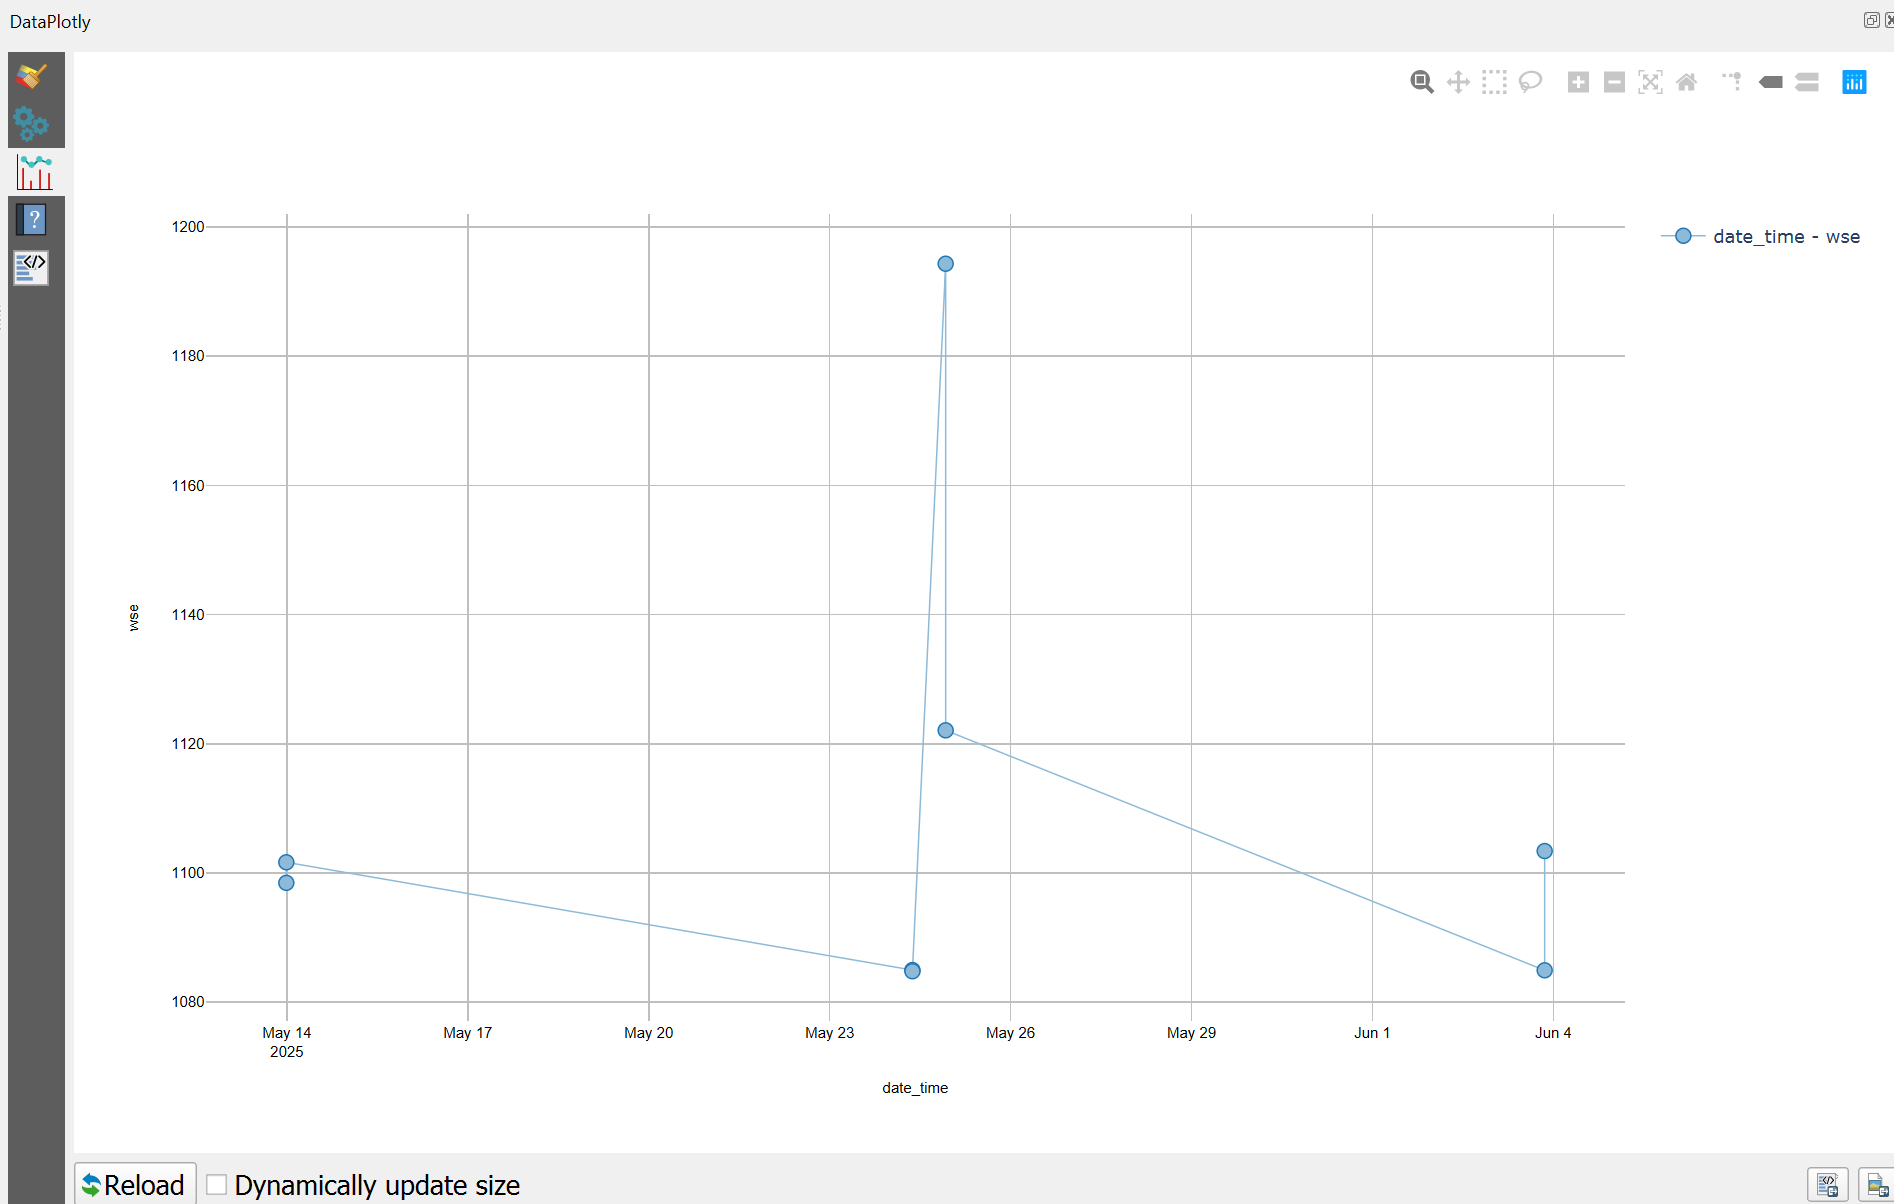Click the save plot as image icon

[1876, 1185]
